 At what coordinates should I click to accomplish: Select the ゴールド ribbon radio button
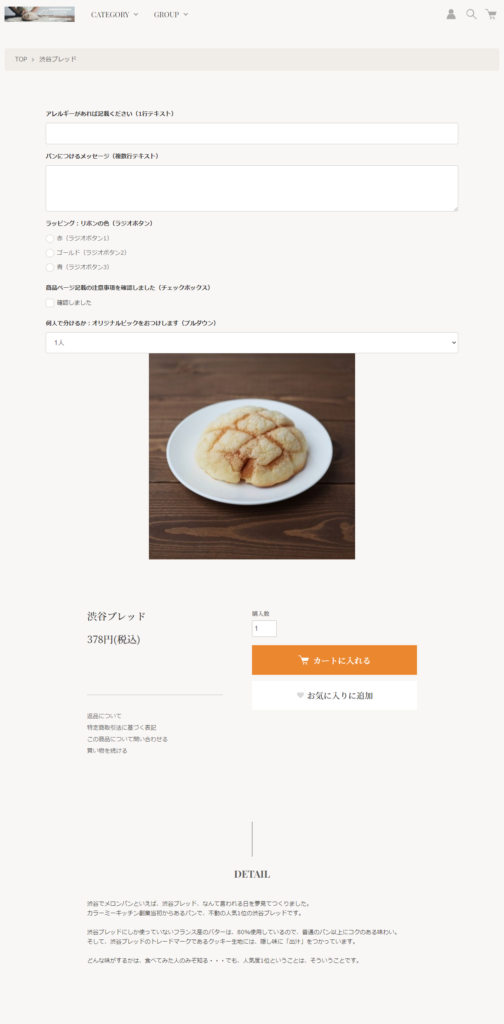pyautogui.click(x=50, y=253)
